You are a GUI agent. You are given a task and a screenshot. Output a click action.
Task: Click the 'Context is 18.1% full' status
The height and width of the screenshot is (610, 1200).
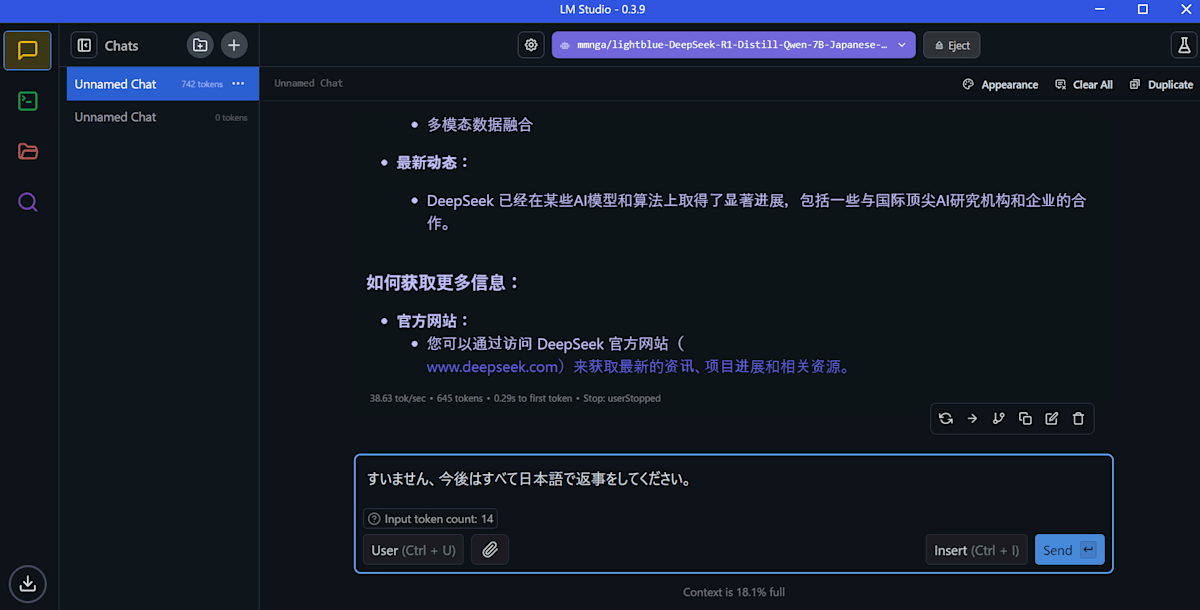tap(734, 592)
